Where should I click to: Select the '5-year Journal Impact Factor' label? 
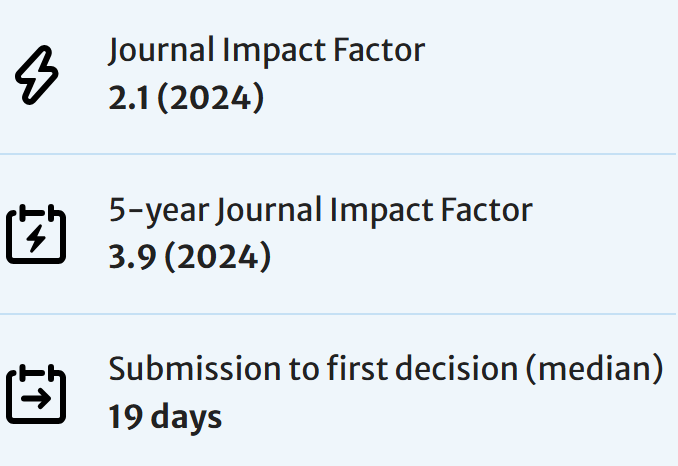tap(321, 210)
